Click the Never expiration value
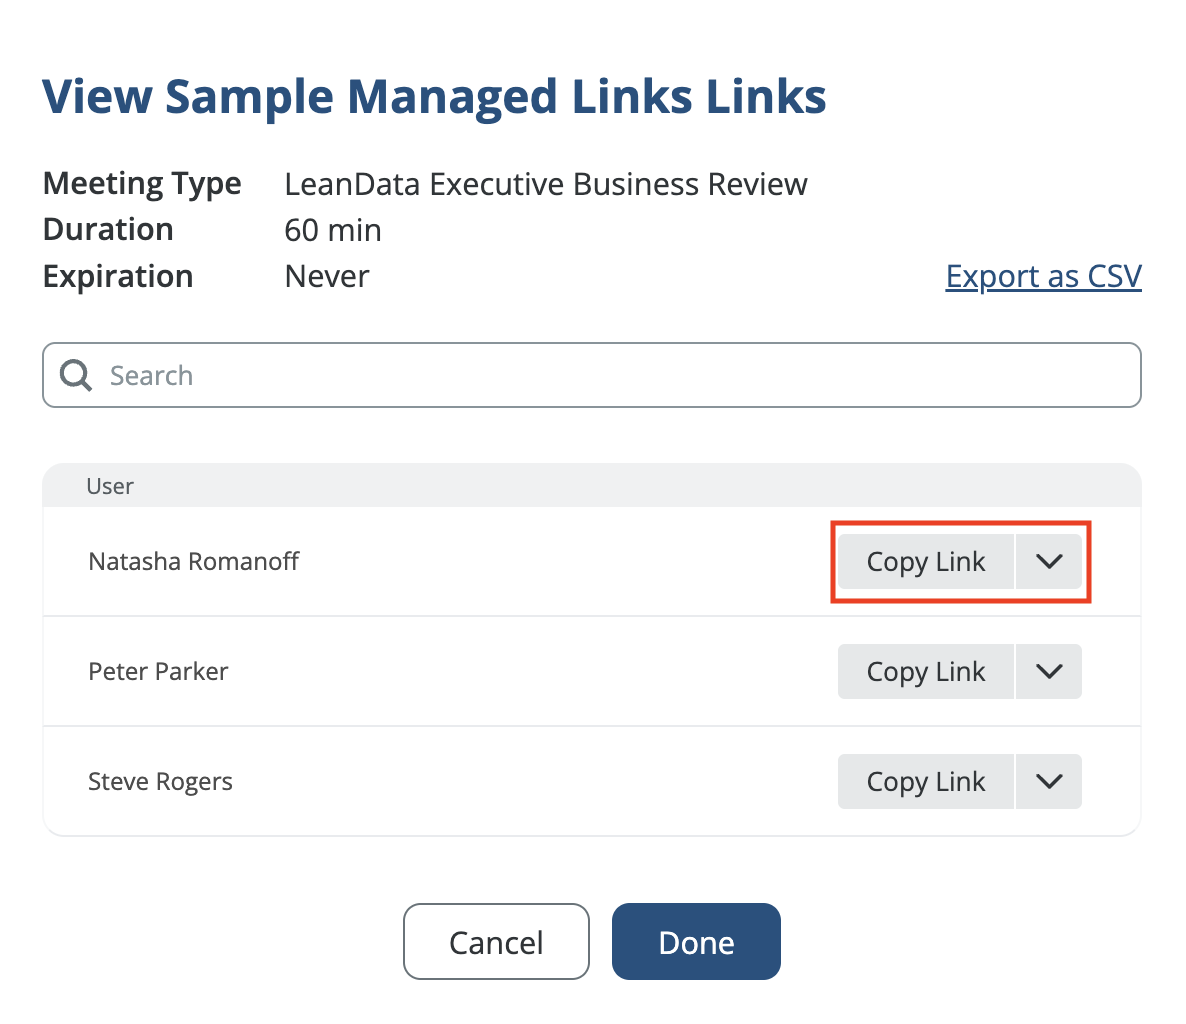The width and height of the screenshot is (1186, 1024). [327, 277]
